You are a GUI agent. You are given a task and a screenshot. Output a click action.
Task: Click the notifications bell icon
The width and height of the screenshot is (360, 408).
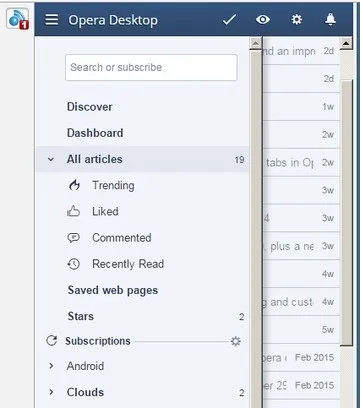[x=330, y=20]
